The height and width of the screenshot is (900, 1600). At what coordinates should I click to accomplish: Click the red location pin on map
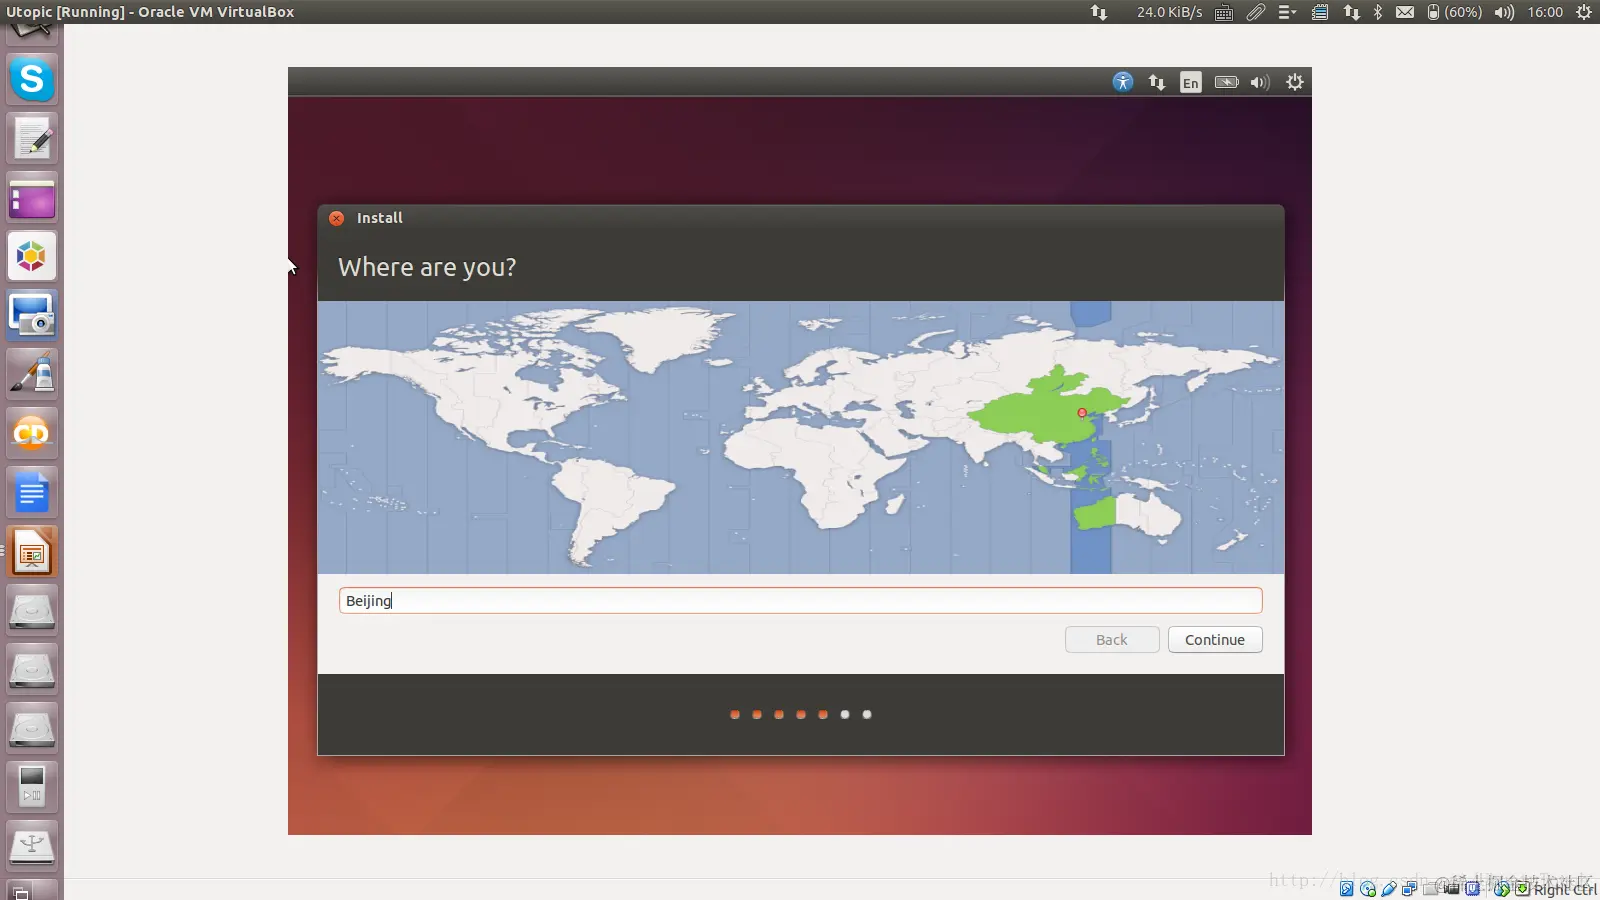(1082, 412)
